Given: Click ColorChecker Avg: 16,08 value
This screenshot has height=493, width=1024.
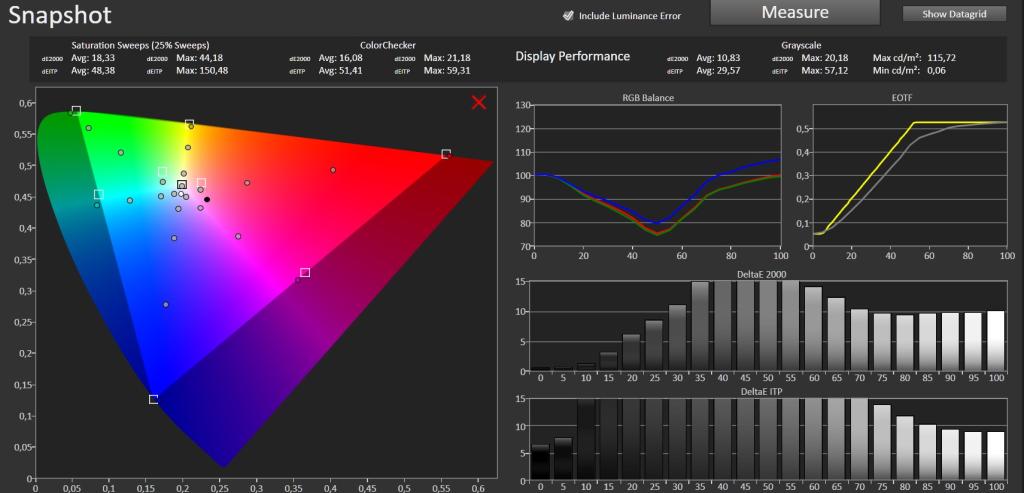Looking at the screenshot, I should (341, 57).
